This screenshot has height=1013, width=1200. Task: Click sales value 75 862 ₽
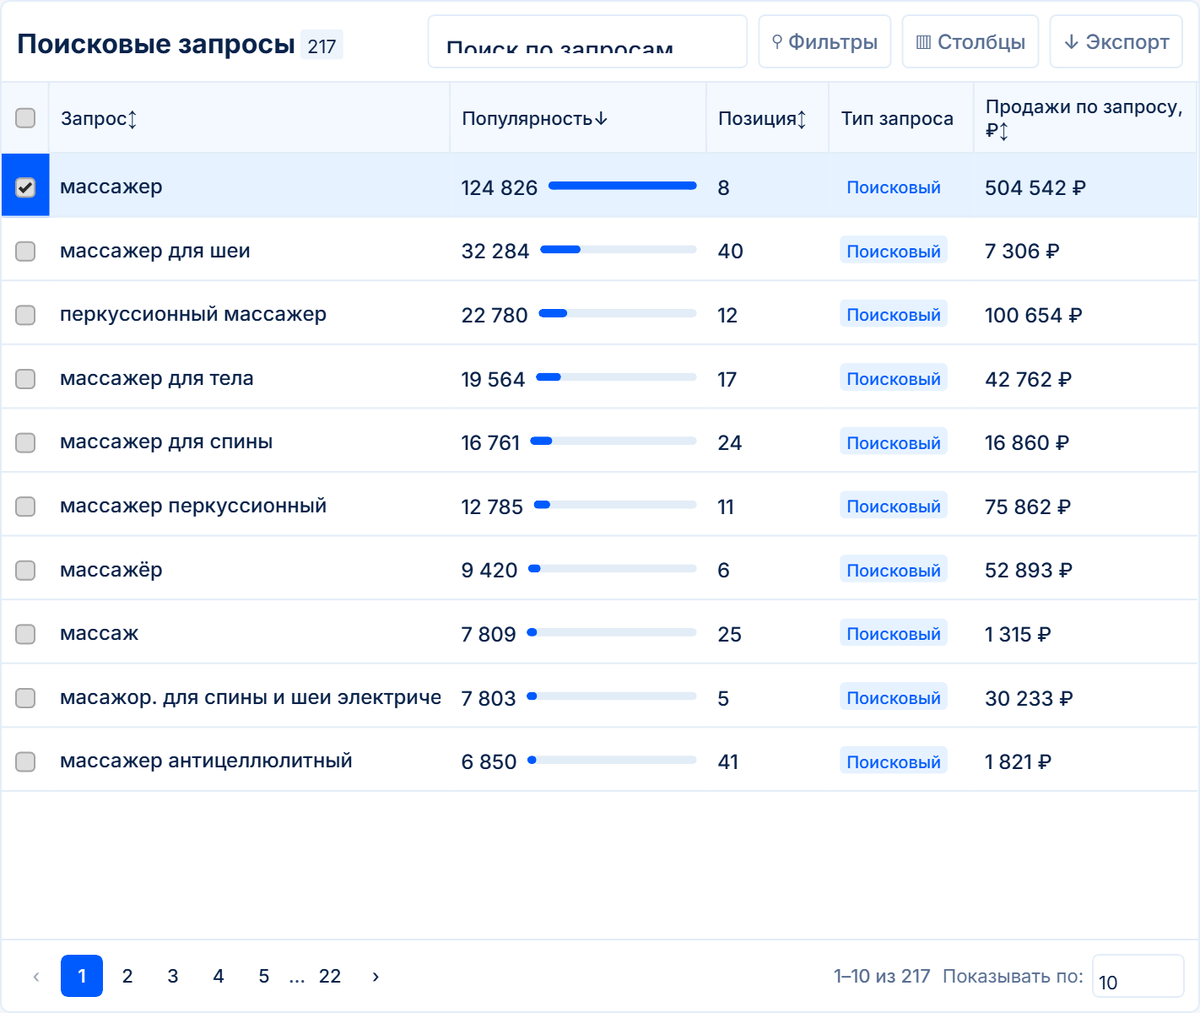[1027, 507]
